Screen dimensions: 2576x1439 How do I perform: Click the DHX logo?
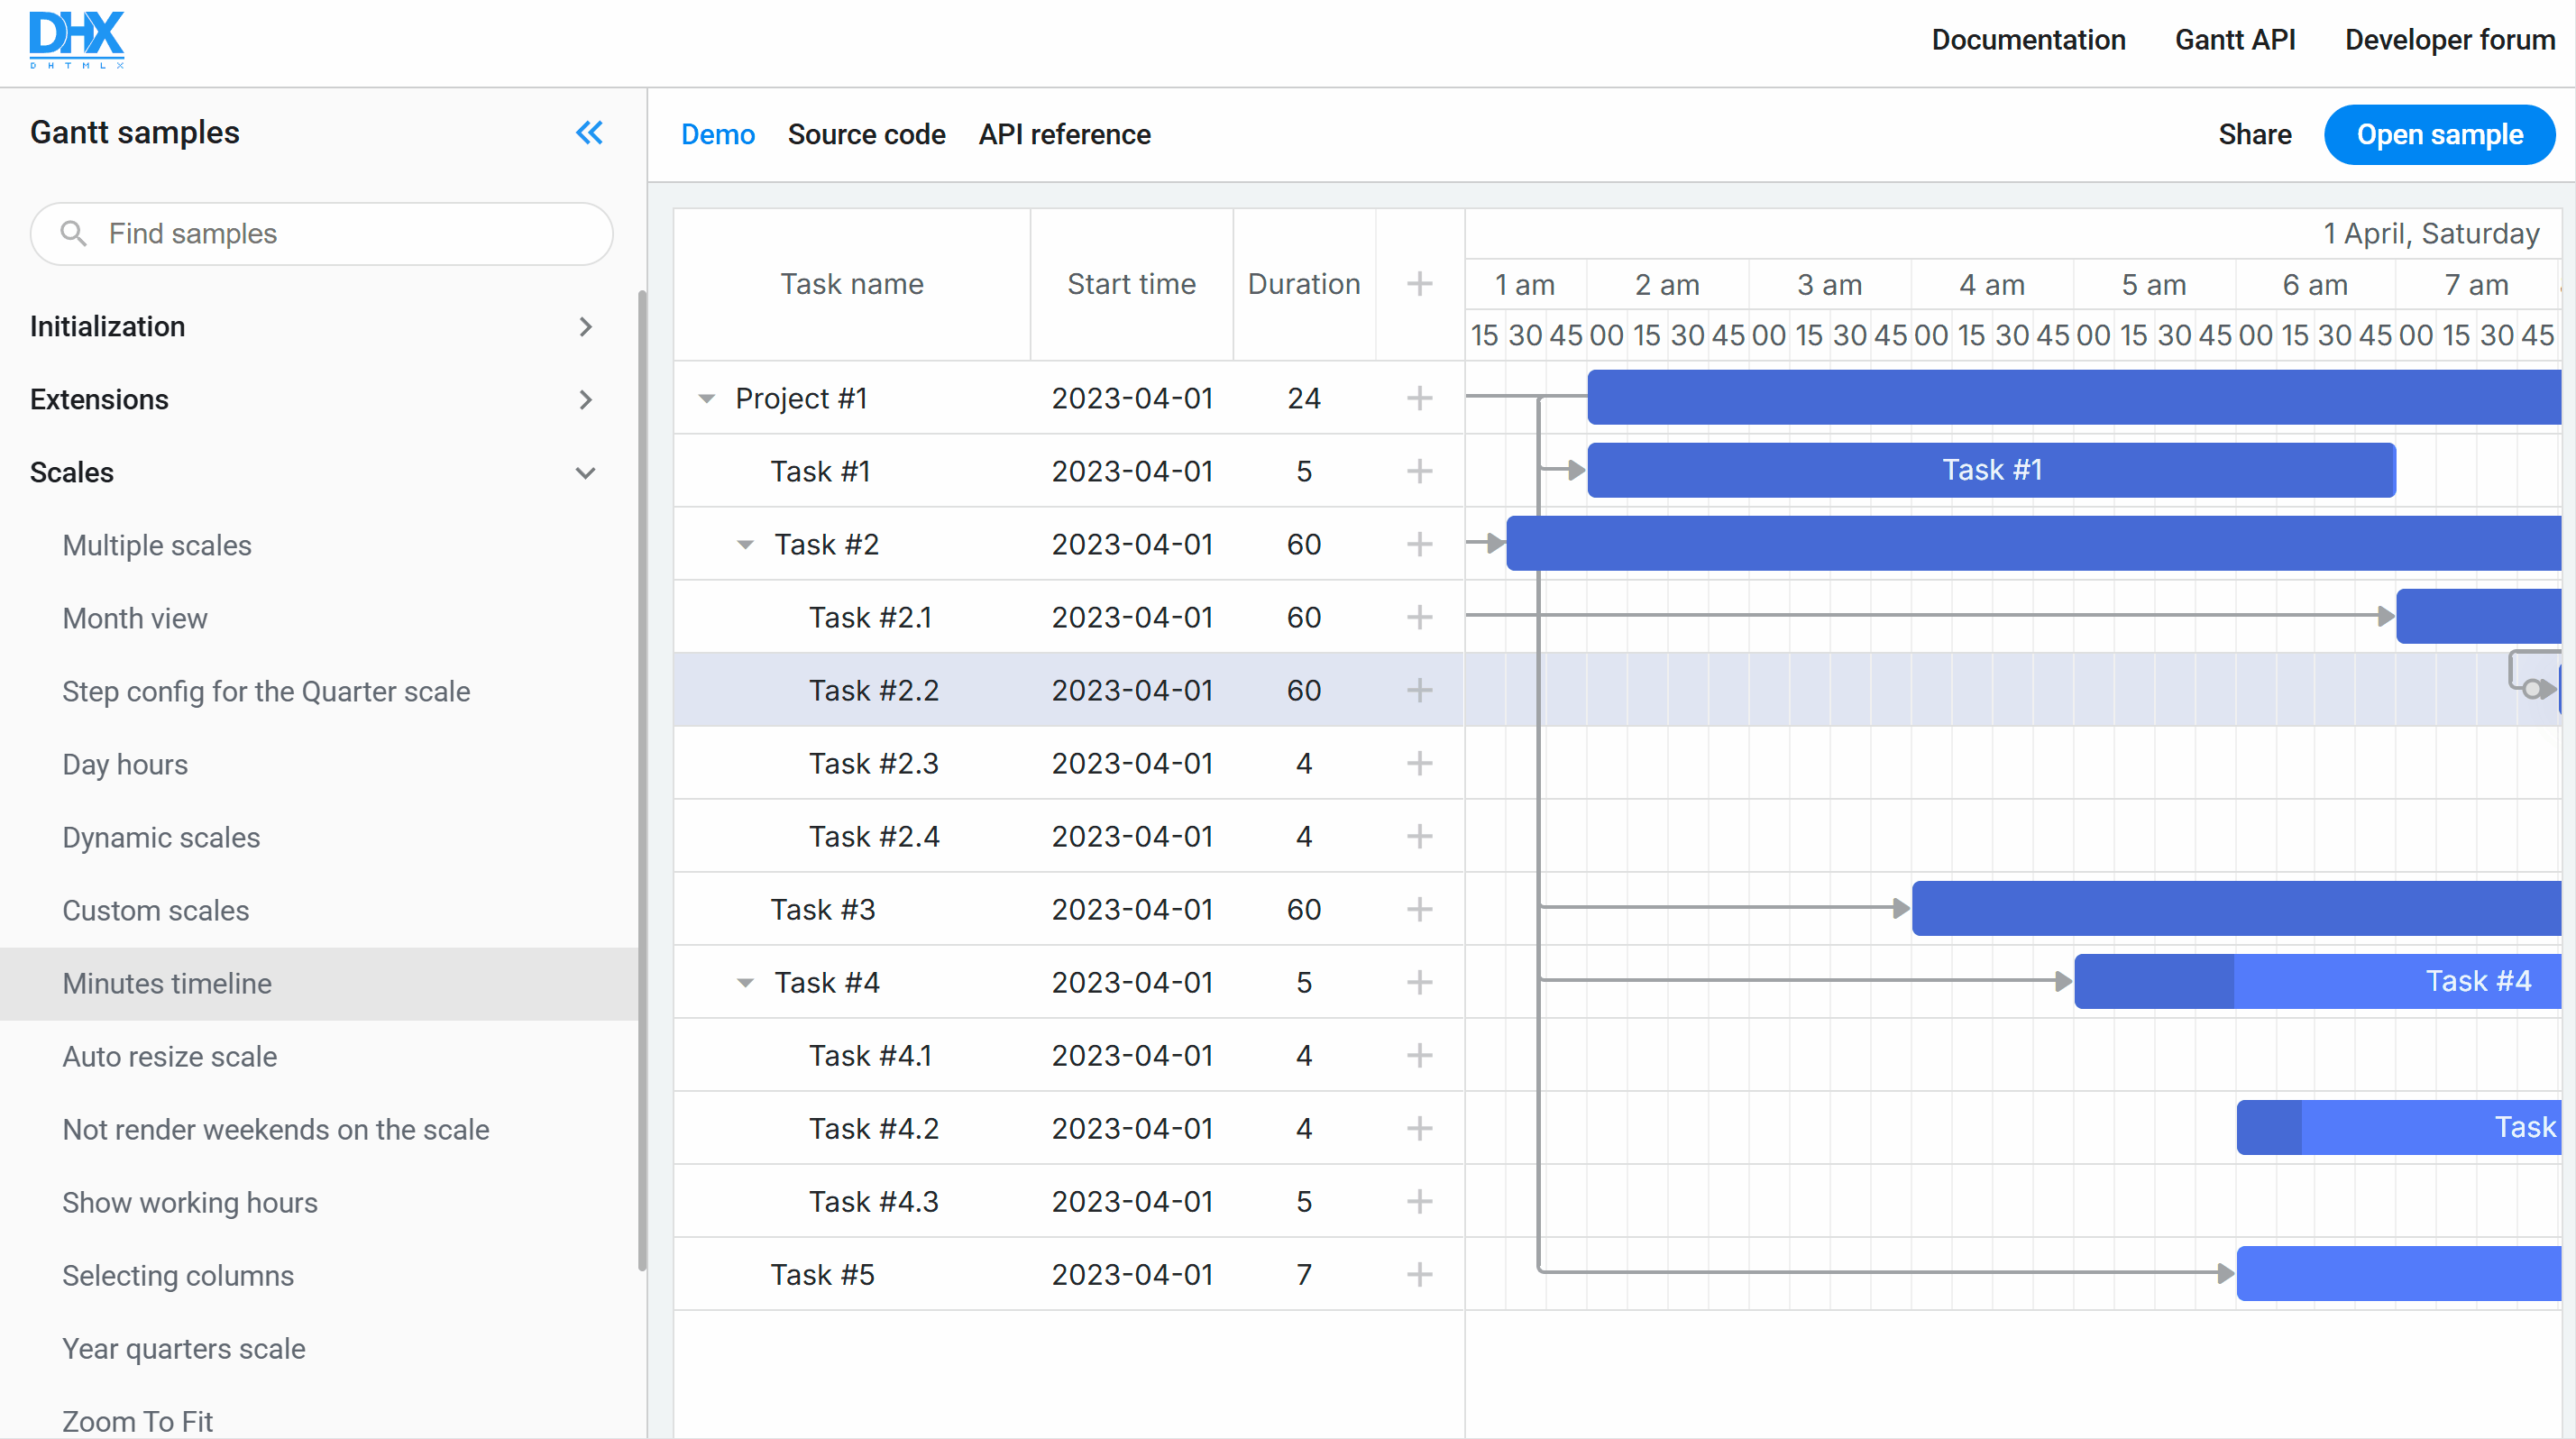click(77, 39)
